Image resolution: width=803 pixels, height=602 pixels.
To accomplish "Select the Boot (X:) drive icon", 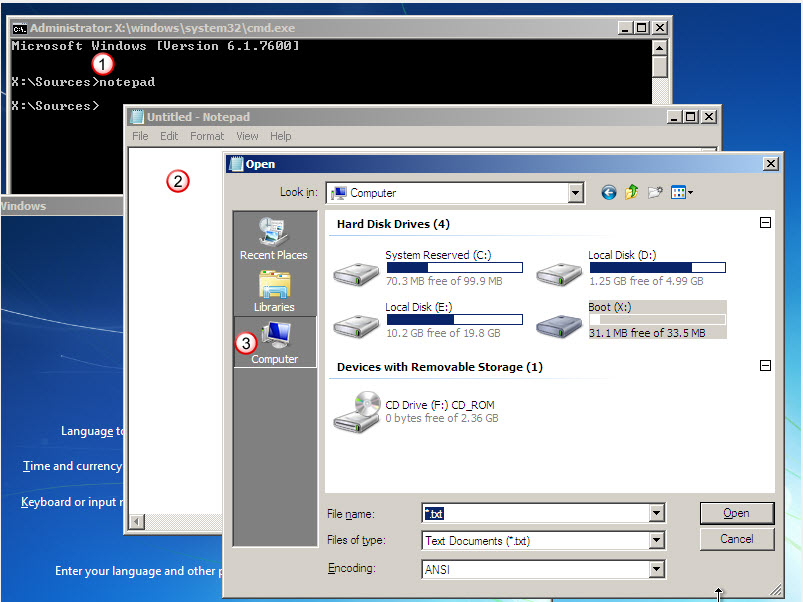I will [x=559, y=326].
